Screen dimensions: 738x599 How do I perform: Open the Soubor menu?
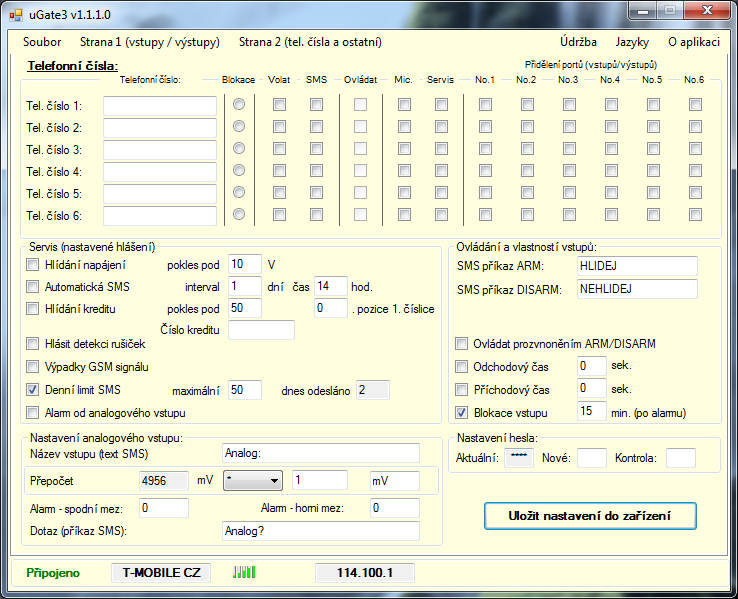tap(42, 42)
